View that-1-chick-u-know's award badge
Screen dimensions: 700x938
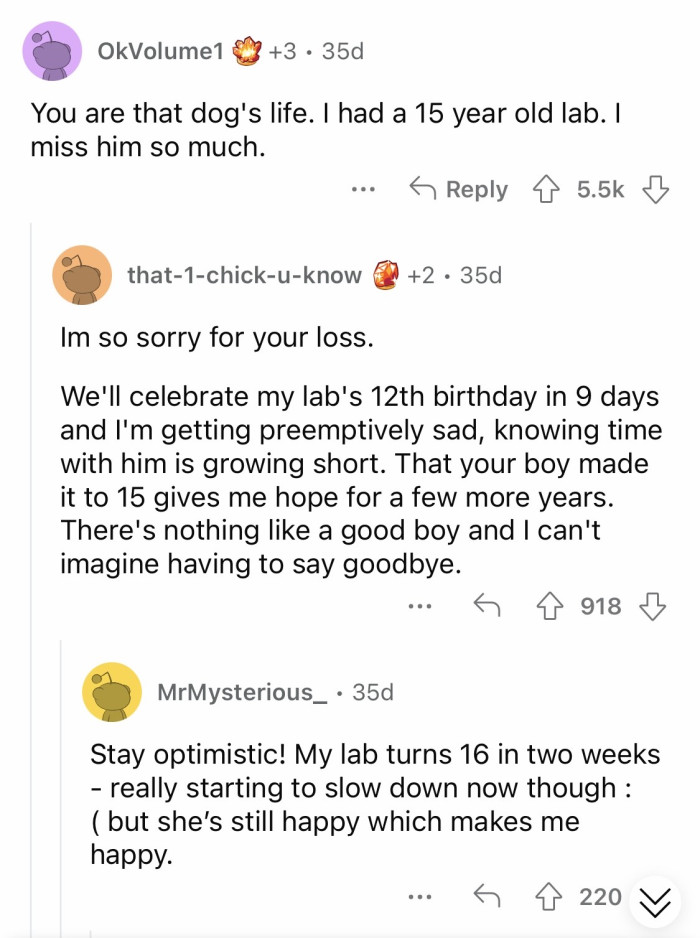387,274
